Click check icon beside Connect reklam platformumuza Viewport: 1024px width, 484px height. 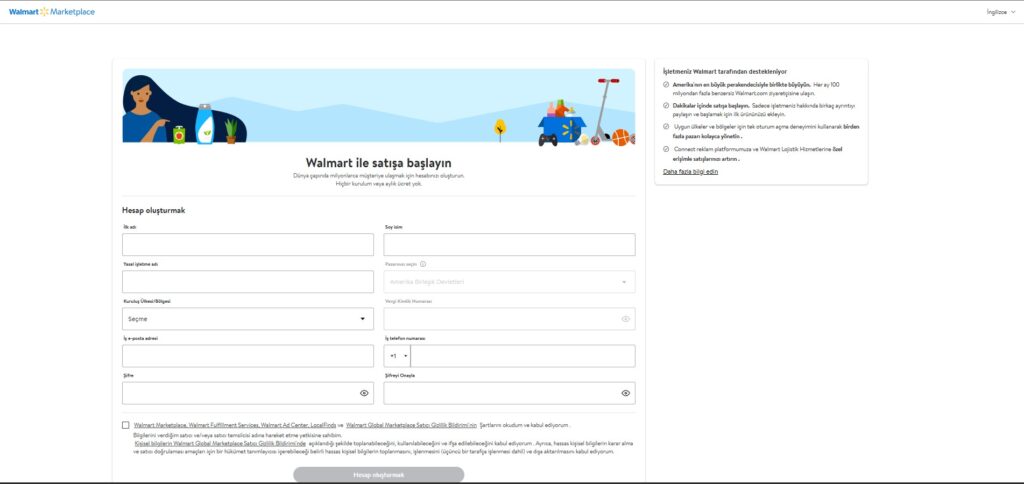[x=665, y=149]
